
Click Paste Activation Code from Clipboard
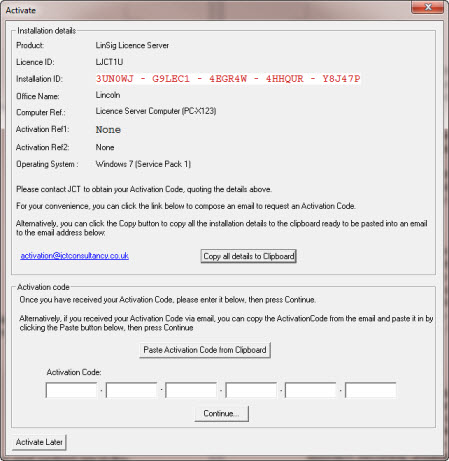coord(205,350)
